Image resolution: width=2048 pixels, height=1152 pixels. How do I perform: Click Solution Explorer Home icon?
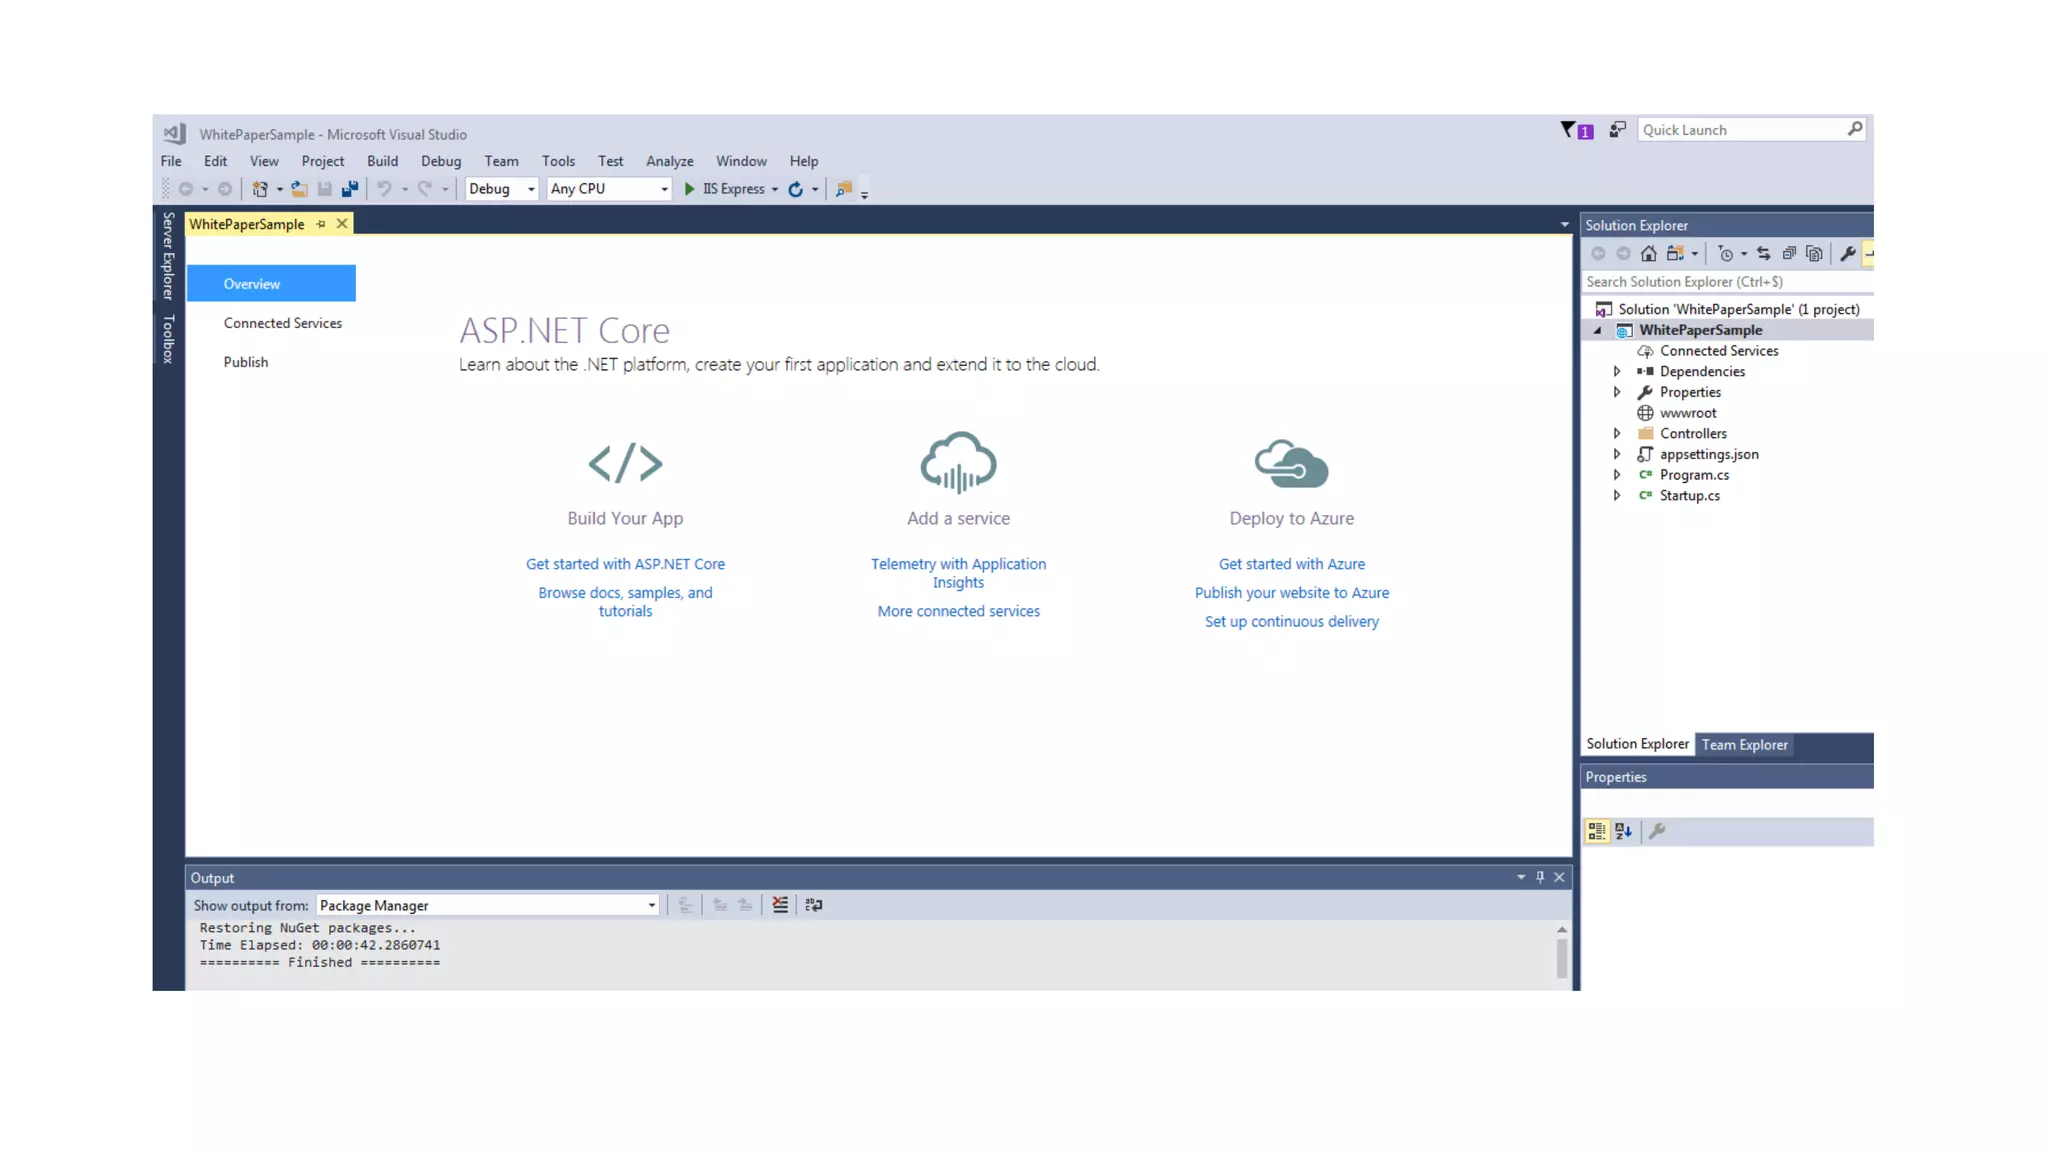point(1648,254)
